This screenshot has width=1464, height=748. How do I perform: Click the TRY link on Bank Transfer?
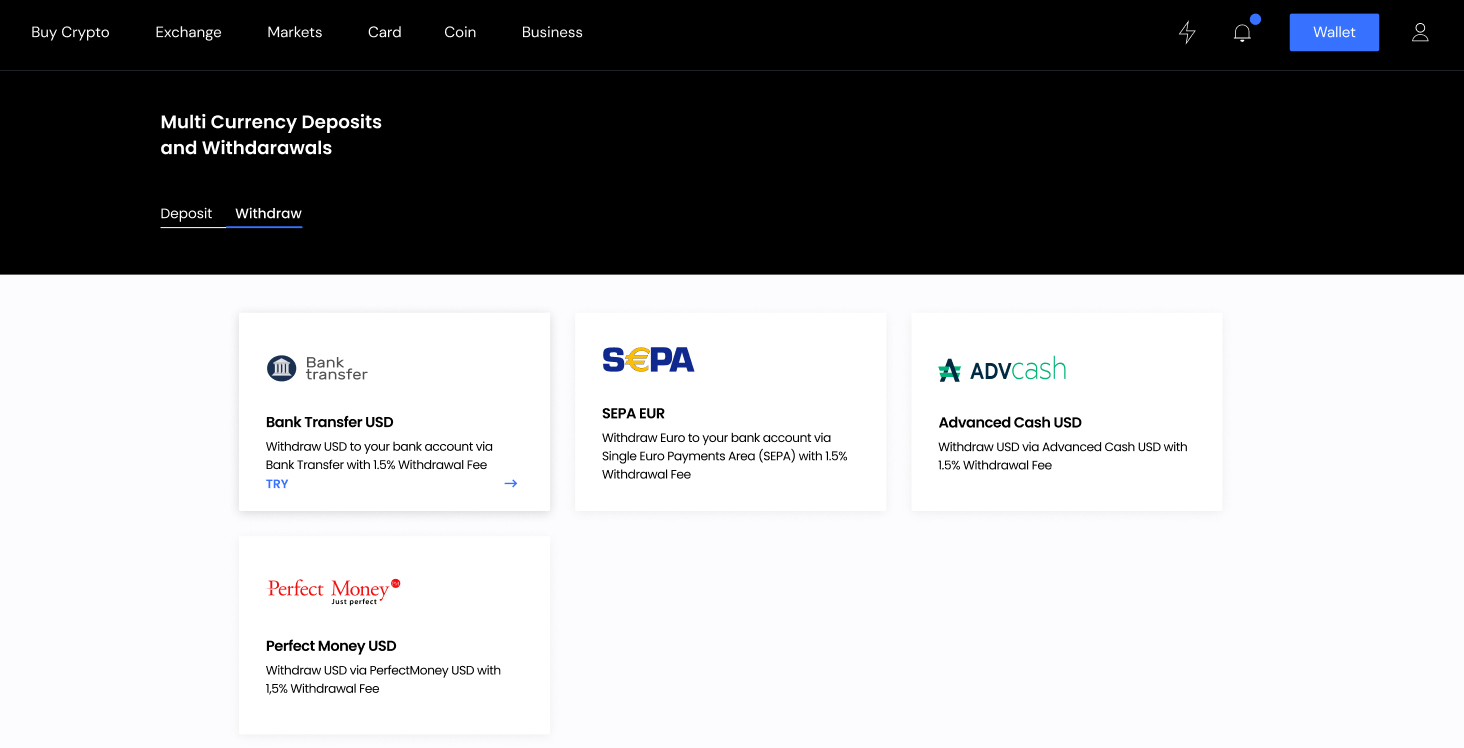277,484
